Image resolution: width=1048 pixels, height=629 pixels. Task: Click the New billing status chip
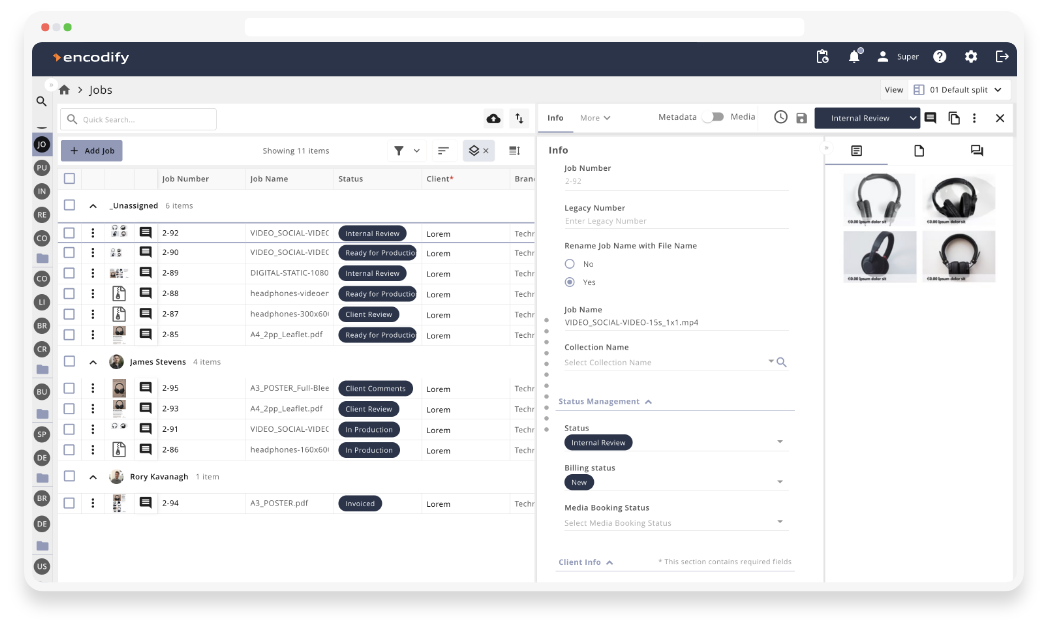pos(578,481)
